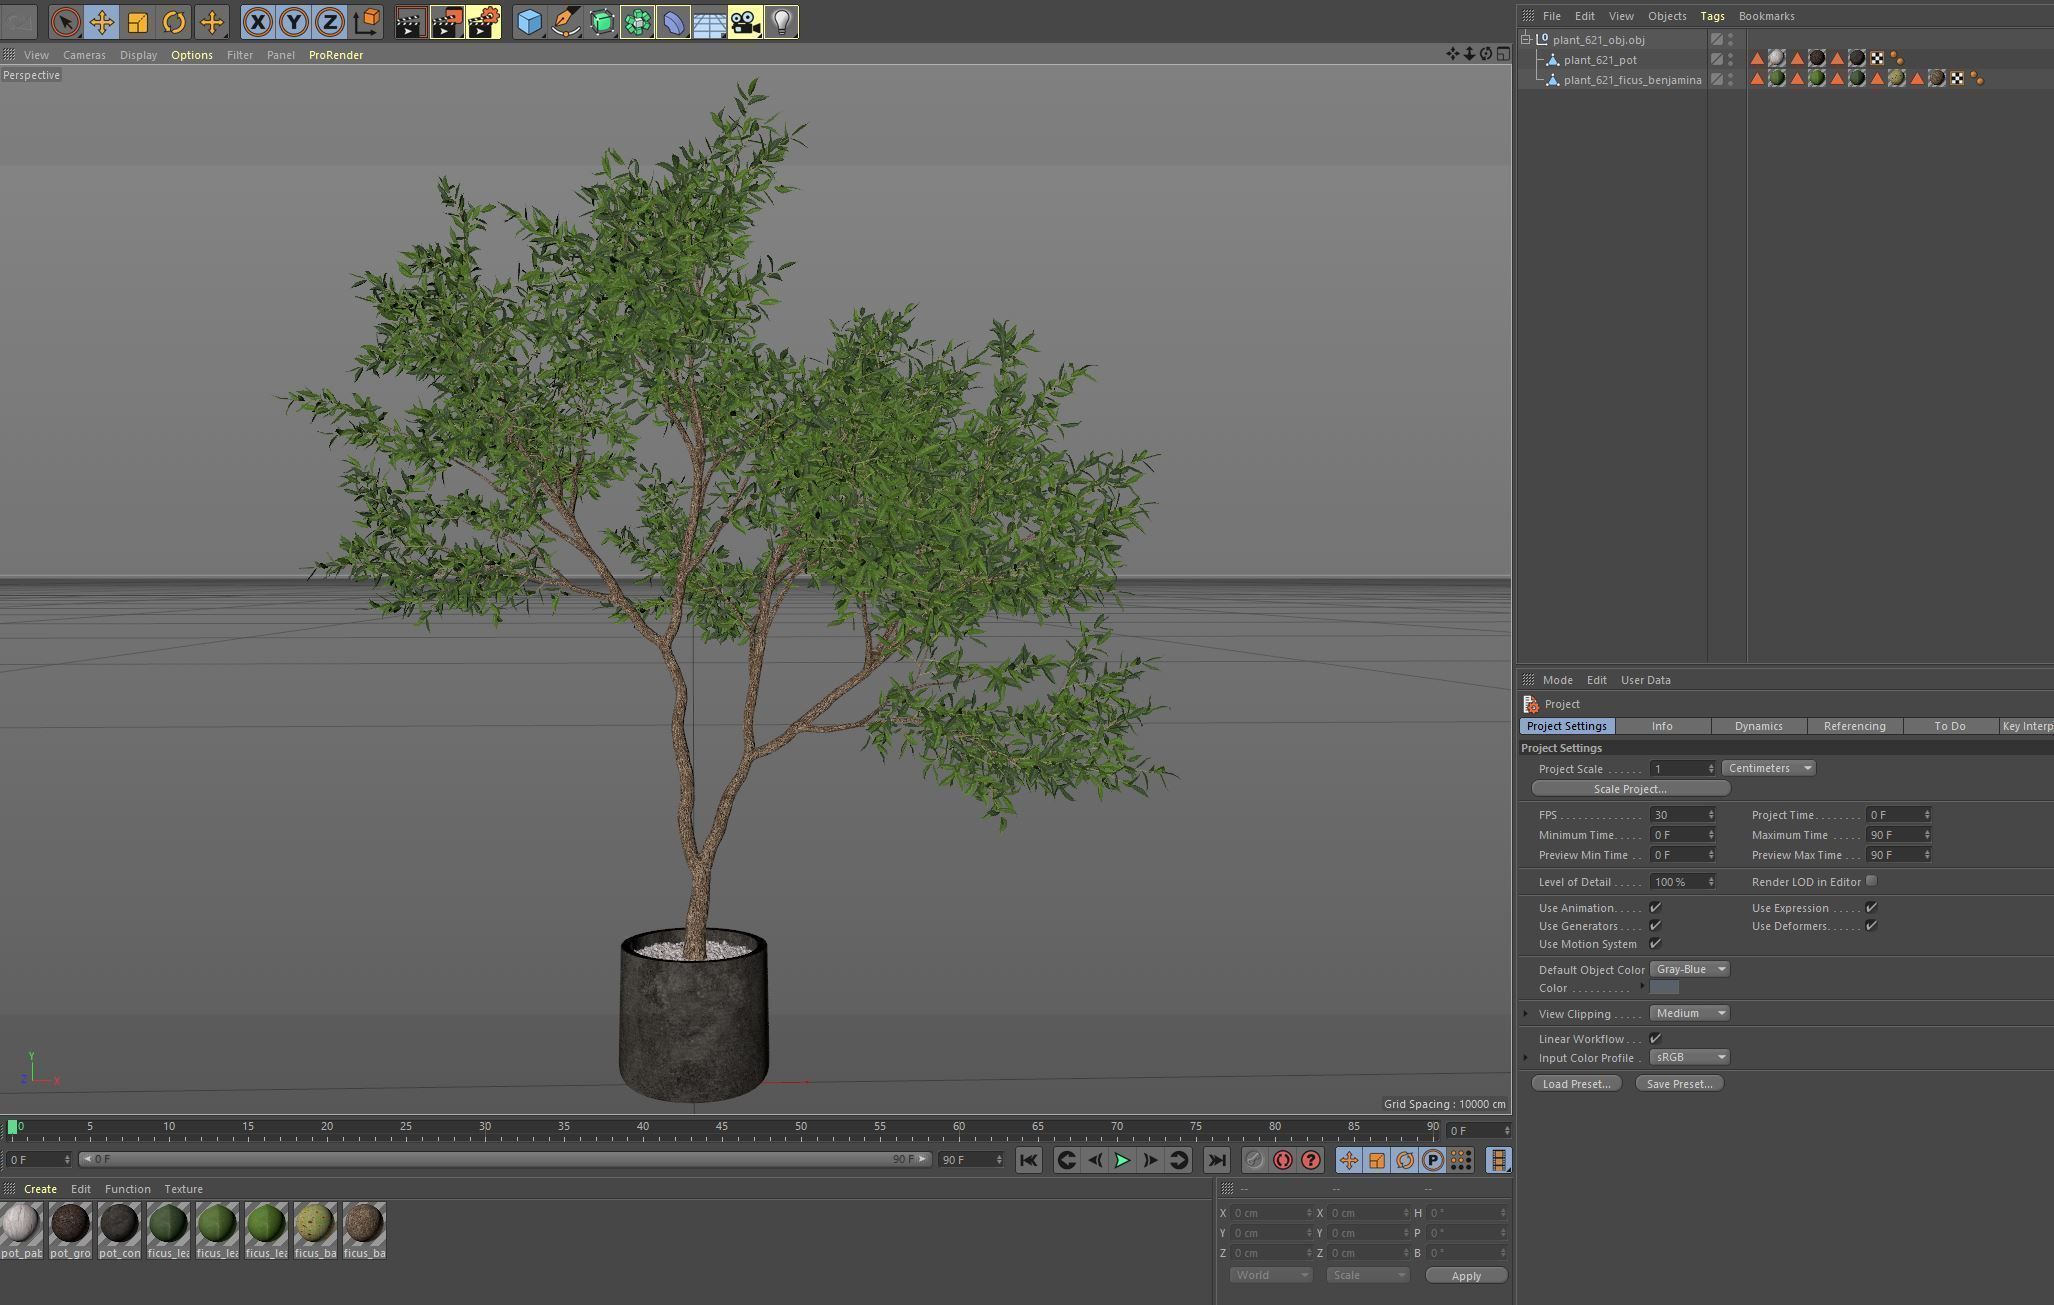Open the Edit Render Settings icon

[483, 22]
